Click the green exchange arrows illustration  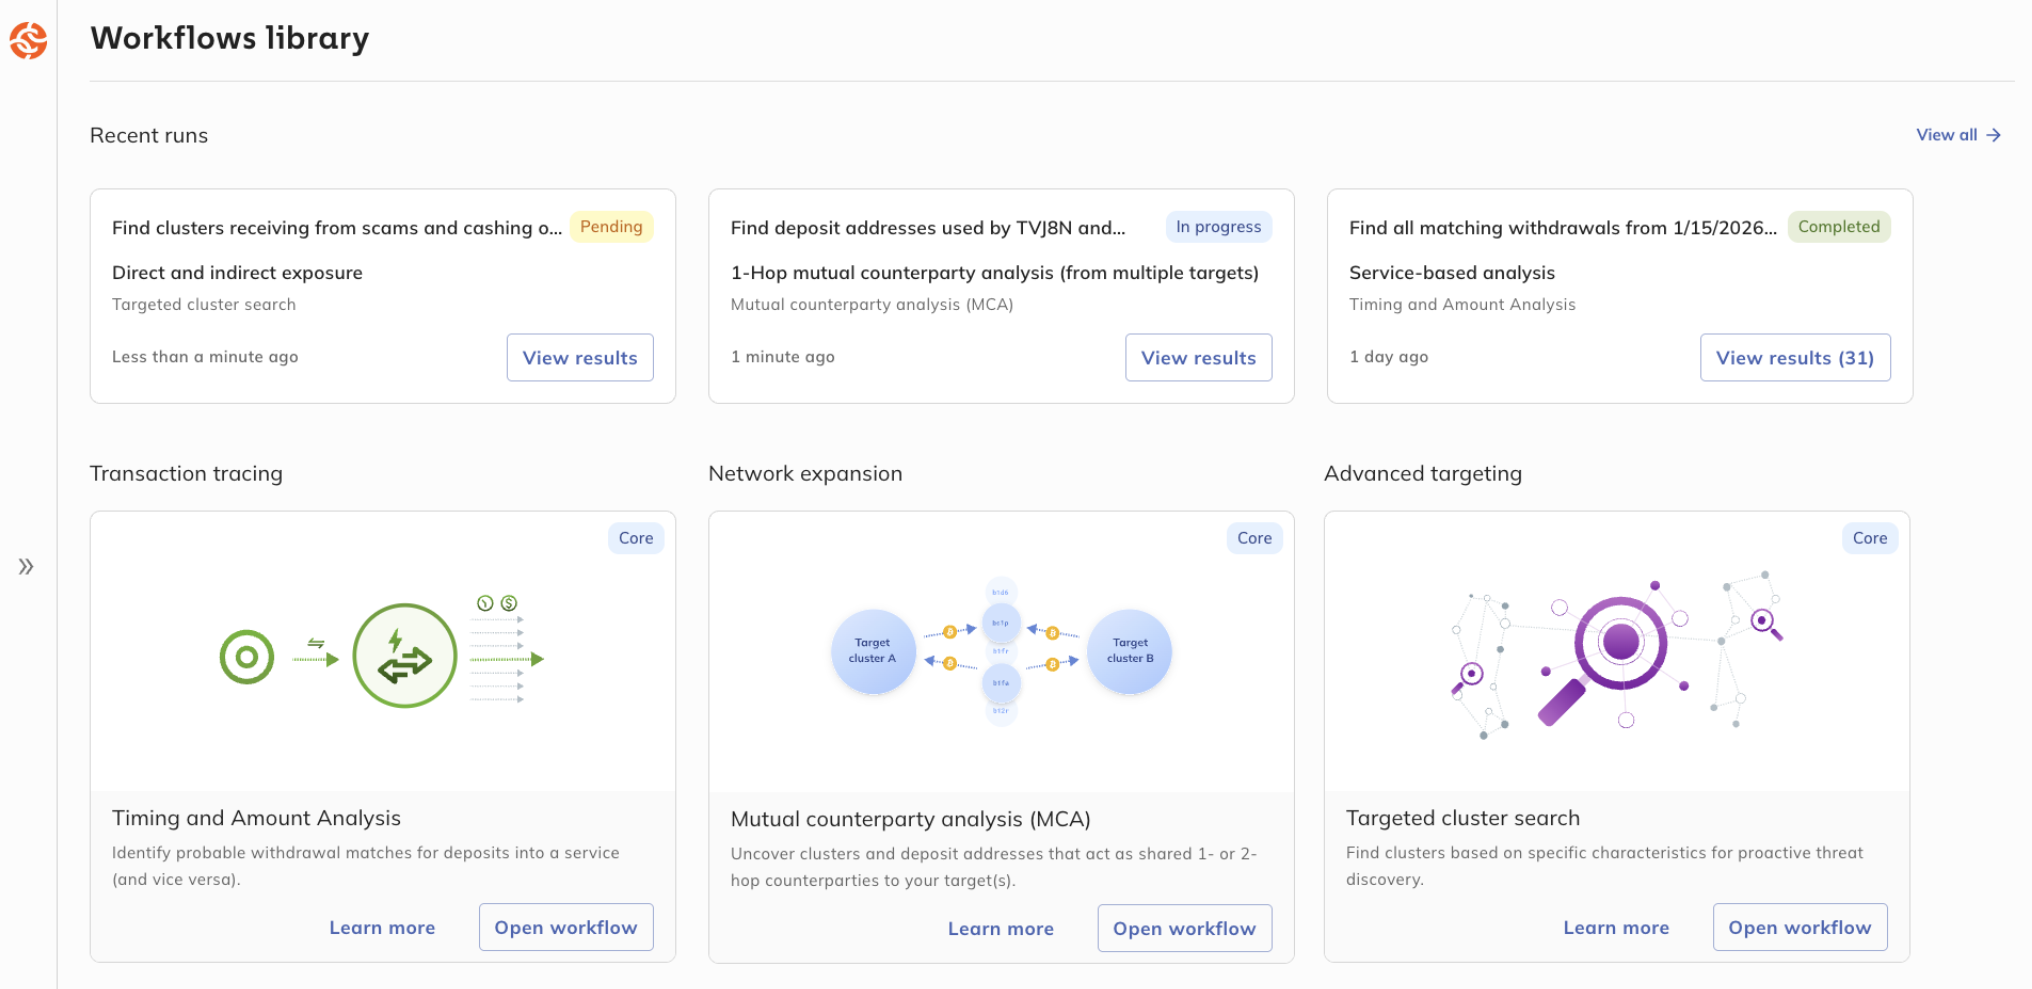[404, 655]
